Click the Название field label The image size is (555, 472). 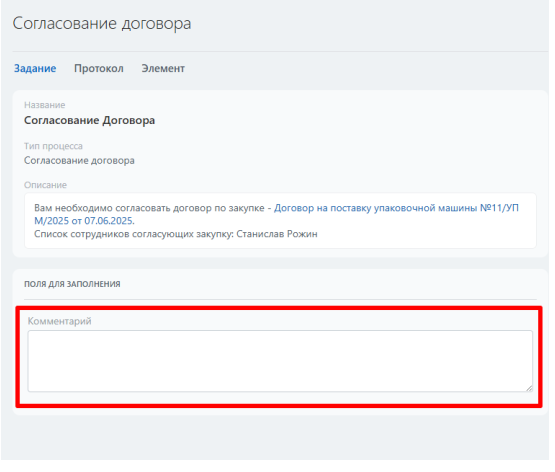pos(45,105)
